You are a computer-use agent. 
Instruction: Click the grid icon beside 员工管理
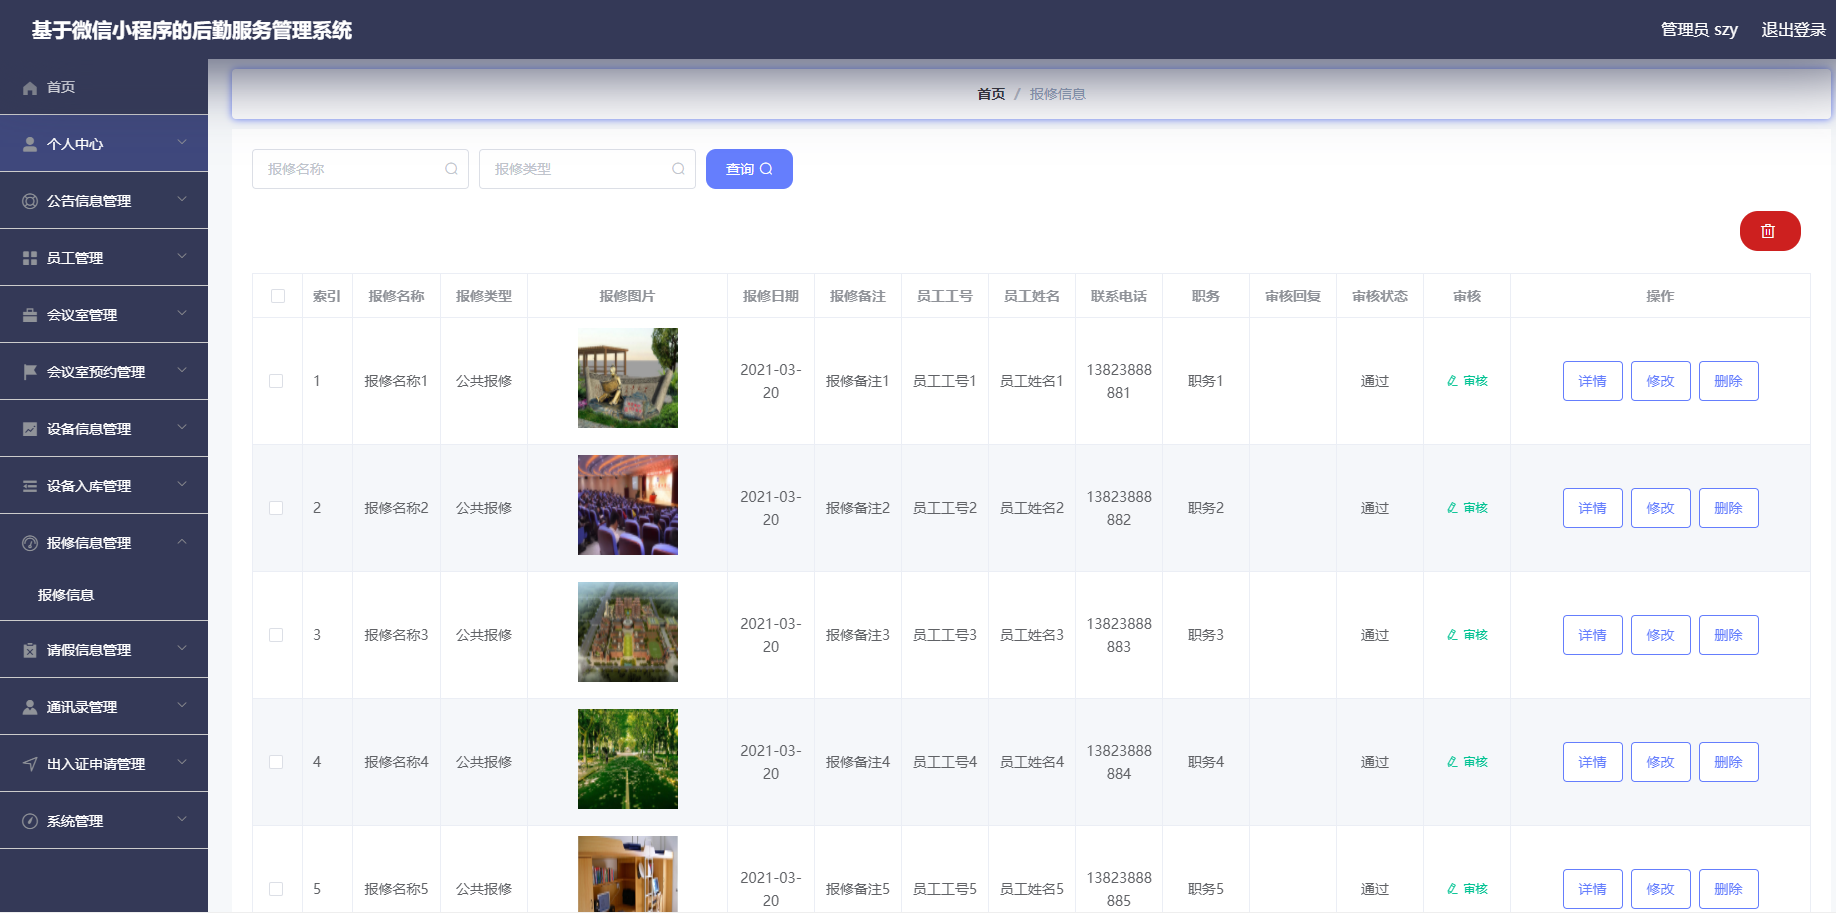pyautogui.click(x=30, y=258)
